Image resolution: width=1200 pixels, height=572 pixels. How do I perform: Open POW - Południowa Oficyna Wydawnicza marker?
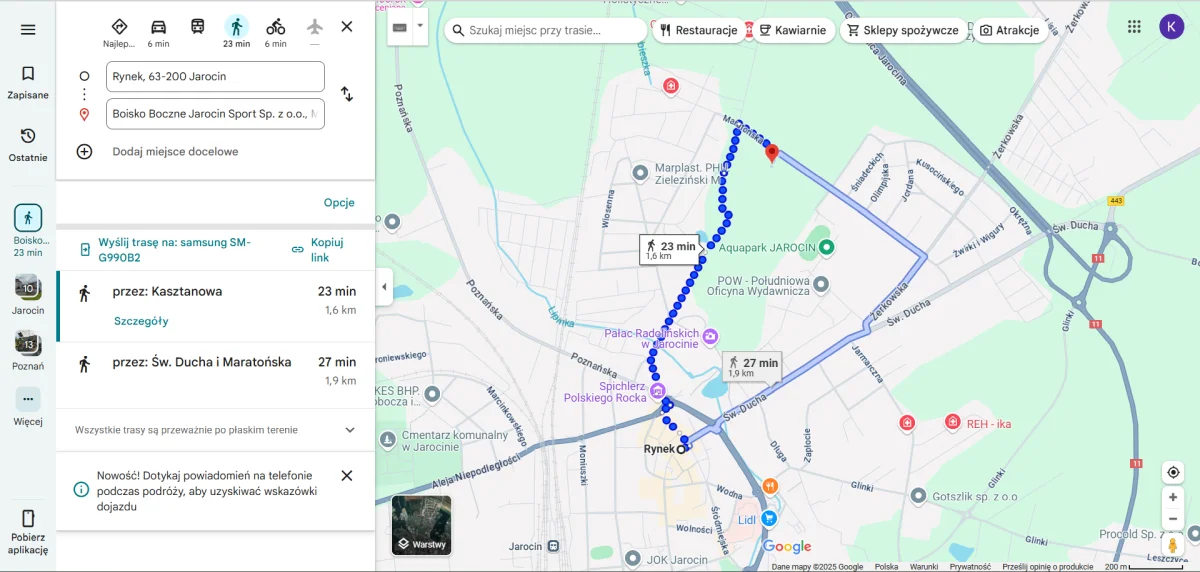coord(821,285)
